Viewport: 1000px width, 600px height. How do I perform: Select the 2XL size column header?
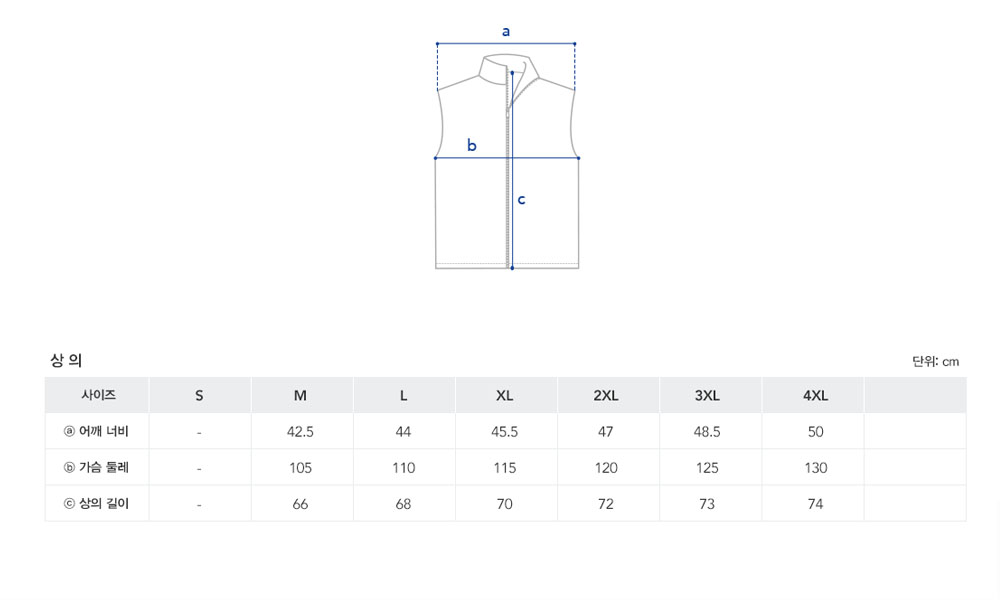pyautogui.click(x=606, y=395)
